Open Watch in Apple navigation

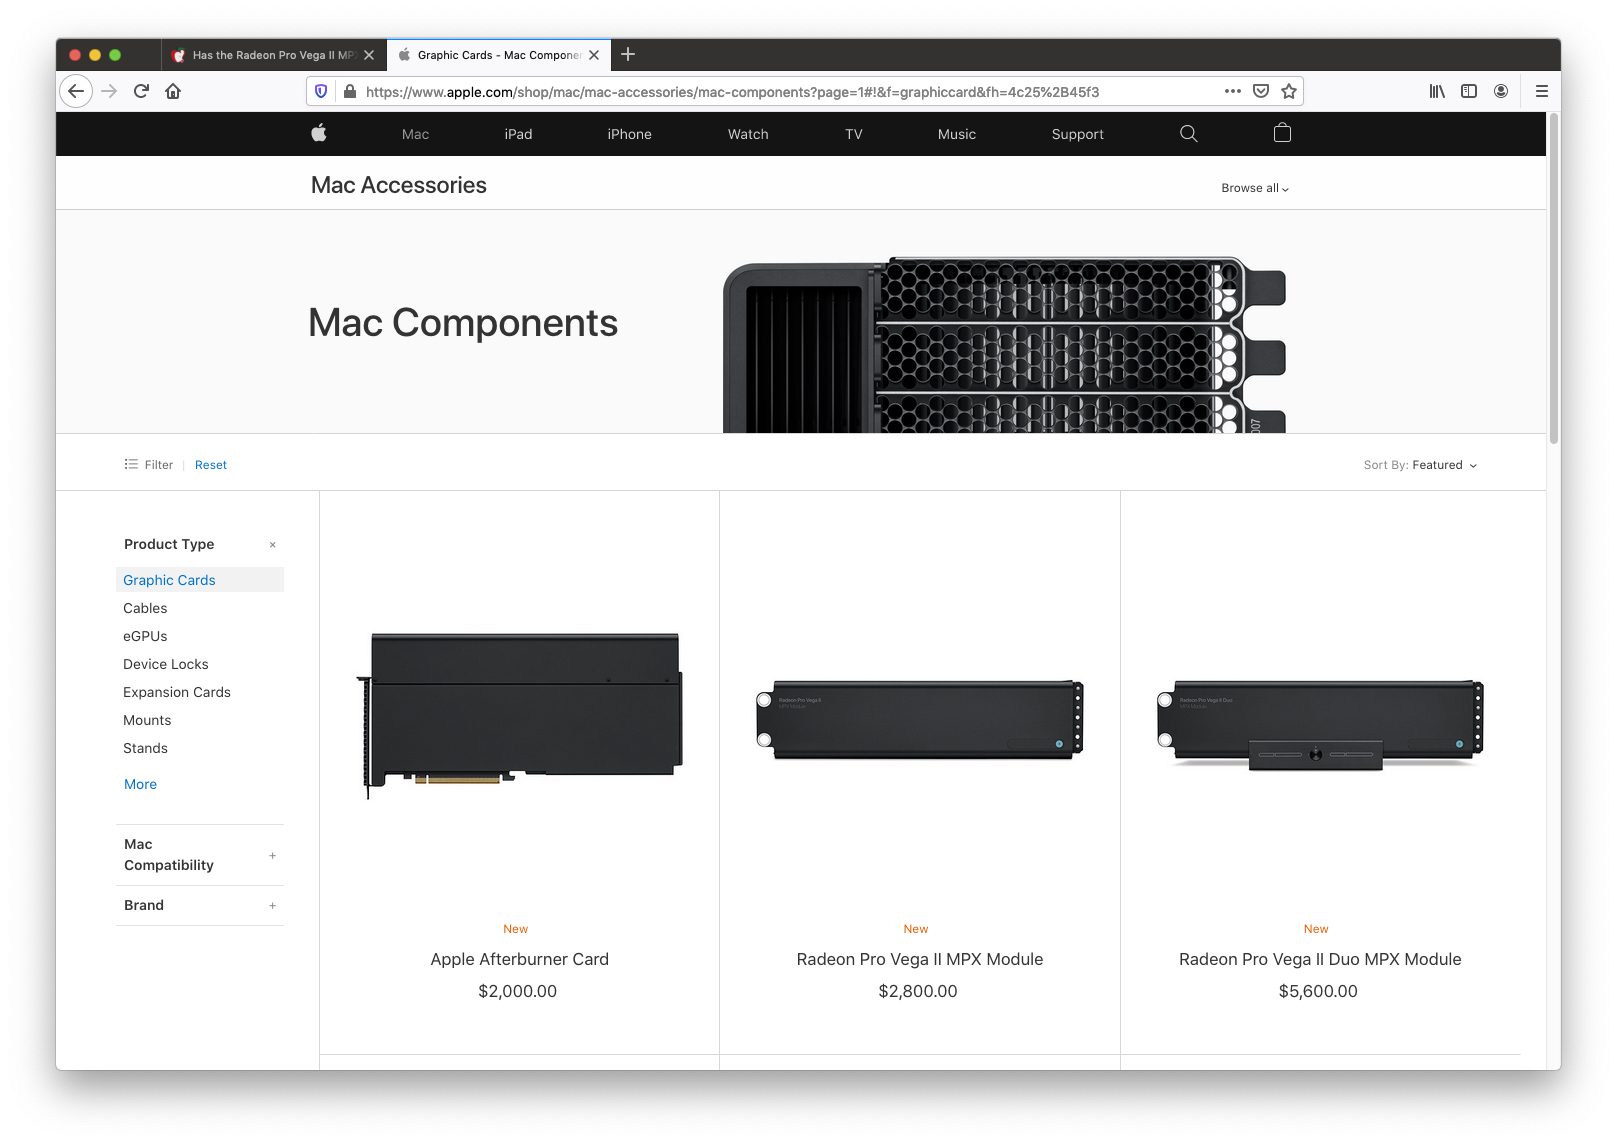point(748,134)
